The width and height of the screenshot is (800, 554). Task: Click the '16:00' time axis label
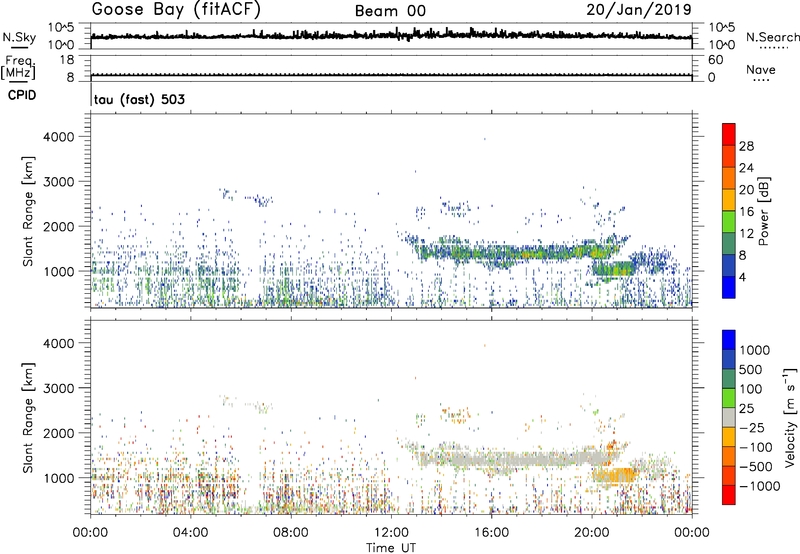point(491,533)
